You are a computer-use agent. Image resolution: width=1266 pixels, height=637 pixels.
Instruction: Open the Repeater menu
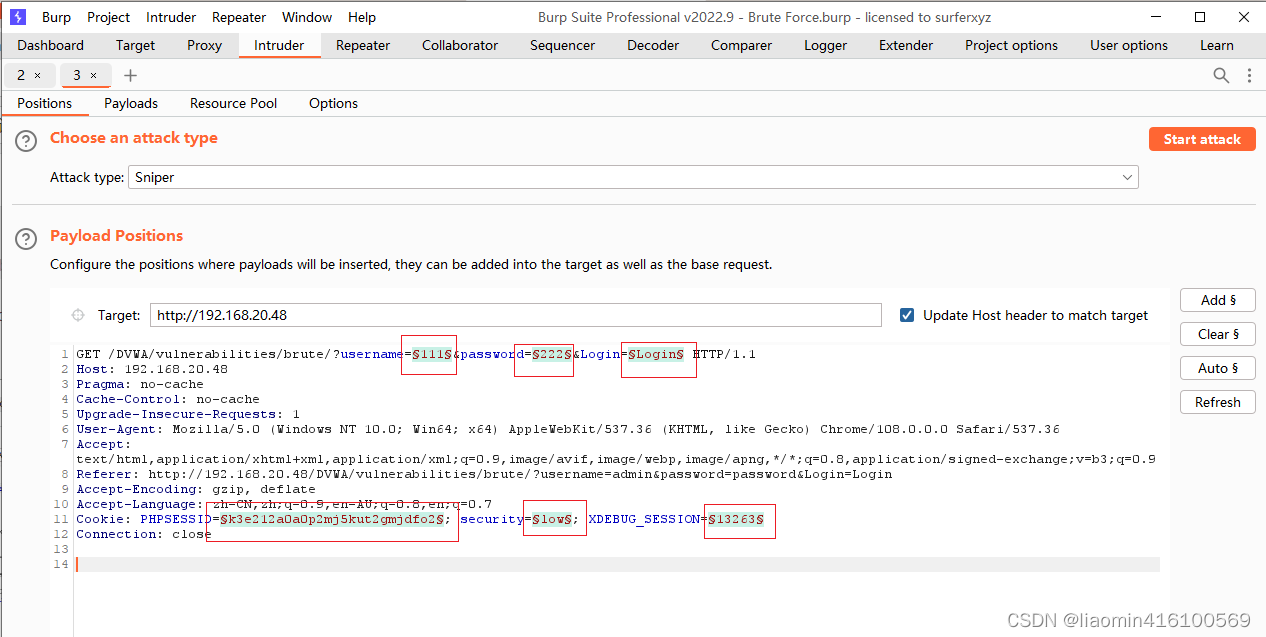(x=239, y=17)
